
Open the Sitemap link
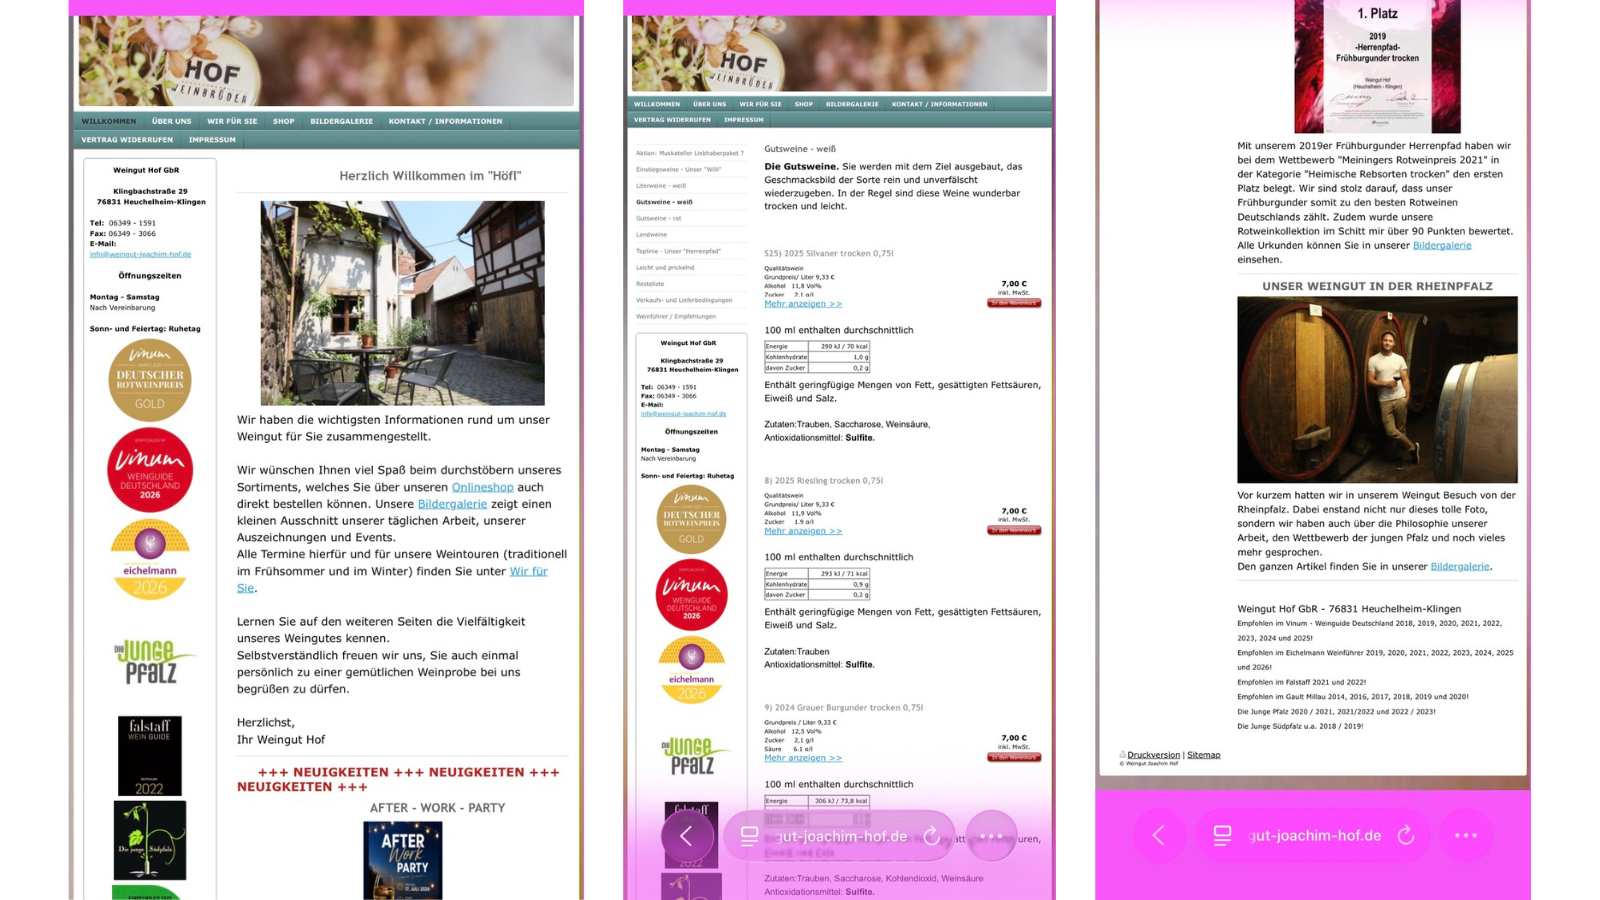click(1204, 755)
